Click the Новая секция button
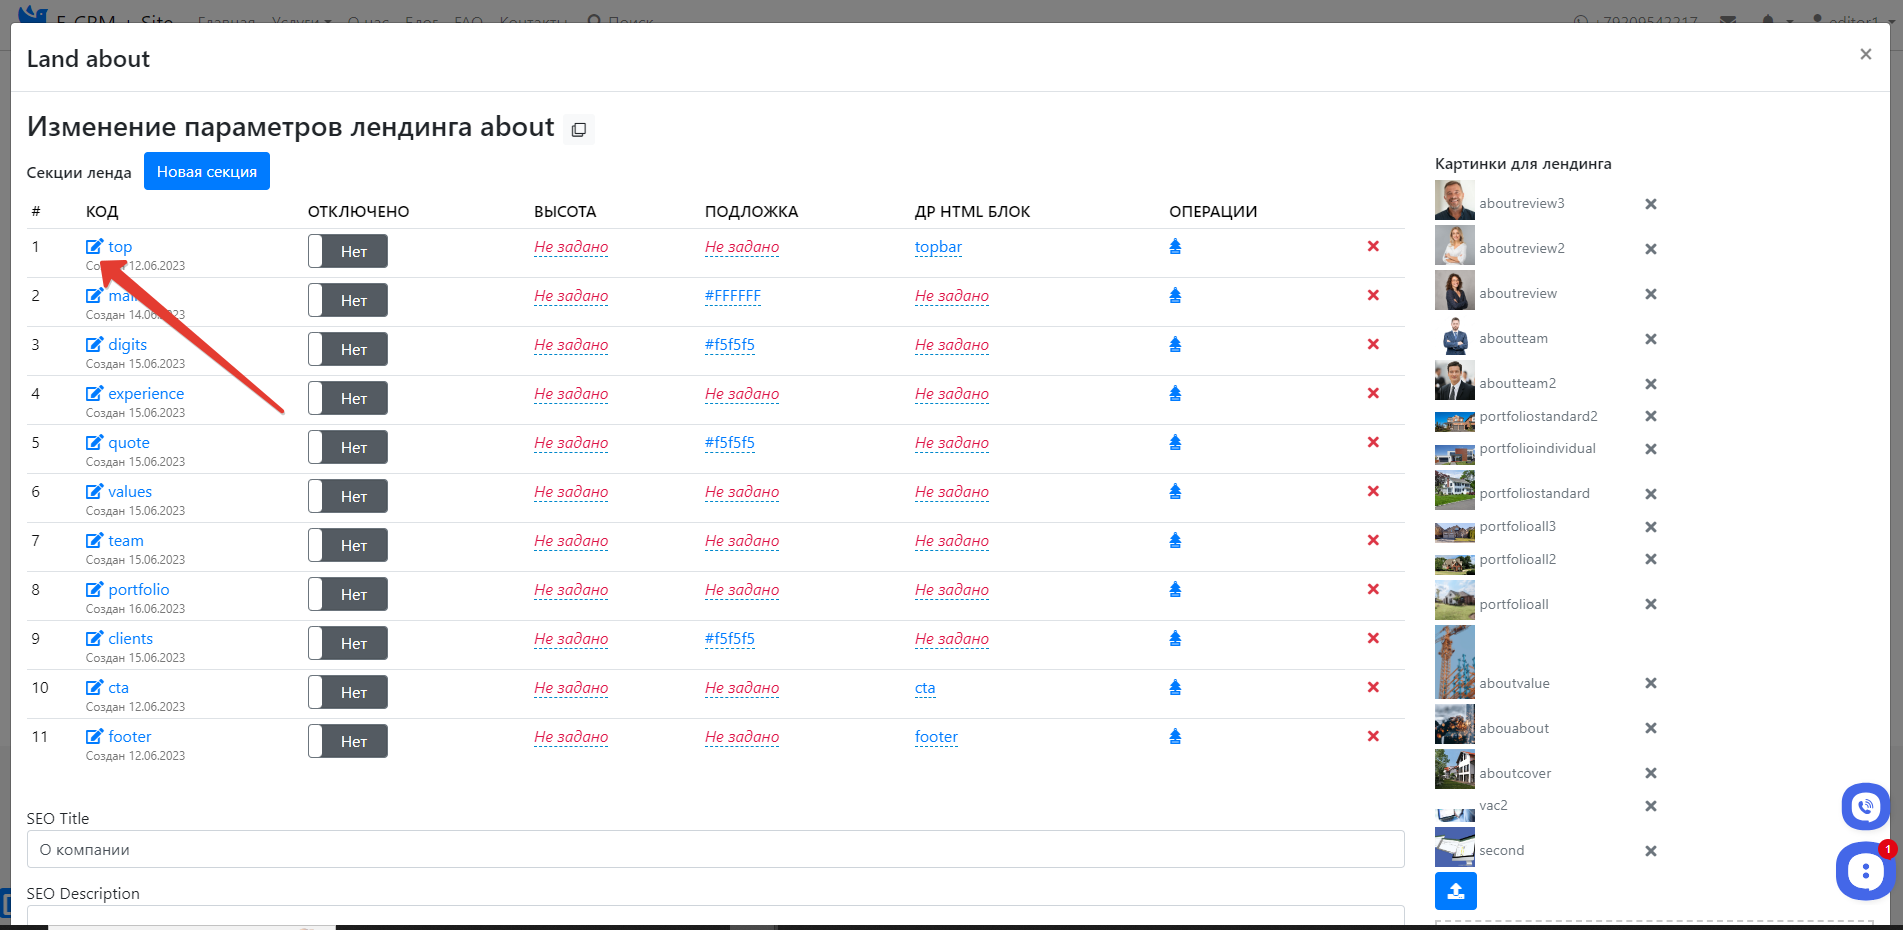This screenshot has height=930, width=1903. tap(206, 171)
